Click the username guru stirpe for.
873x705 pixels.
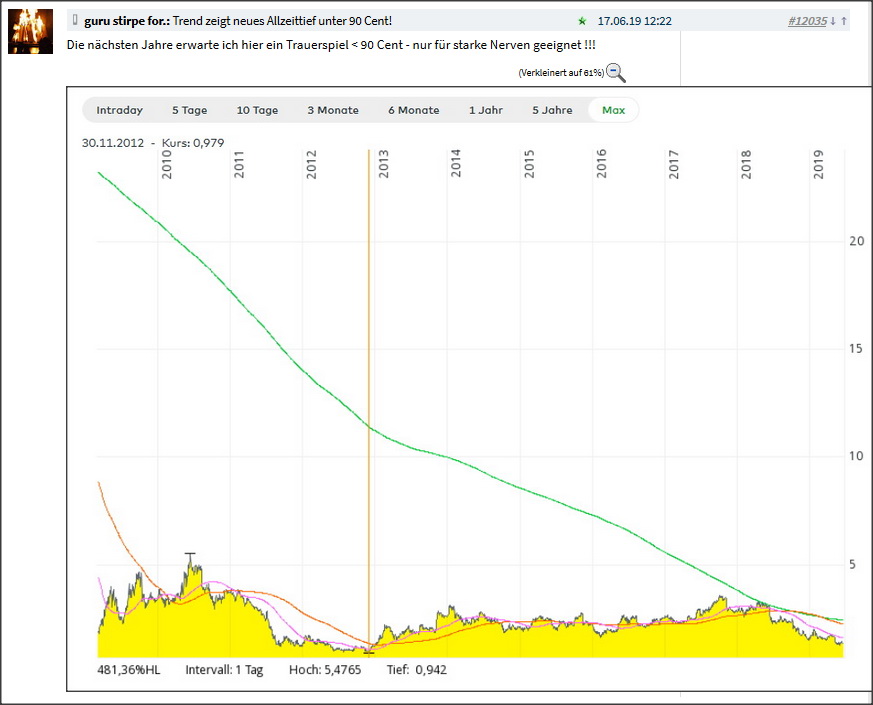(125, 19)
